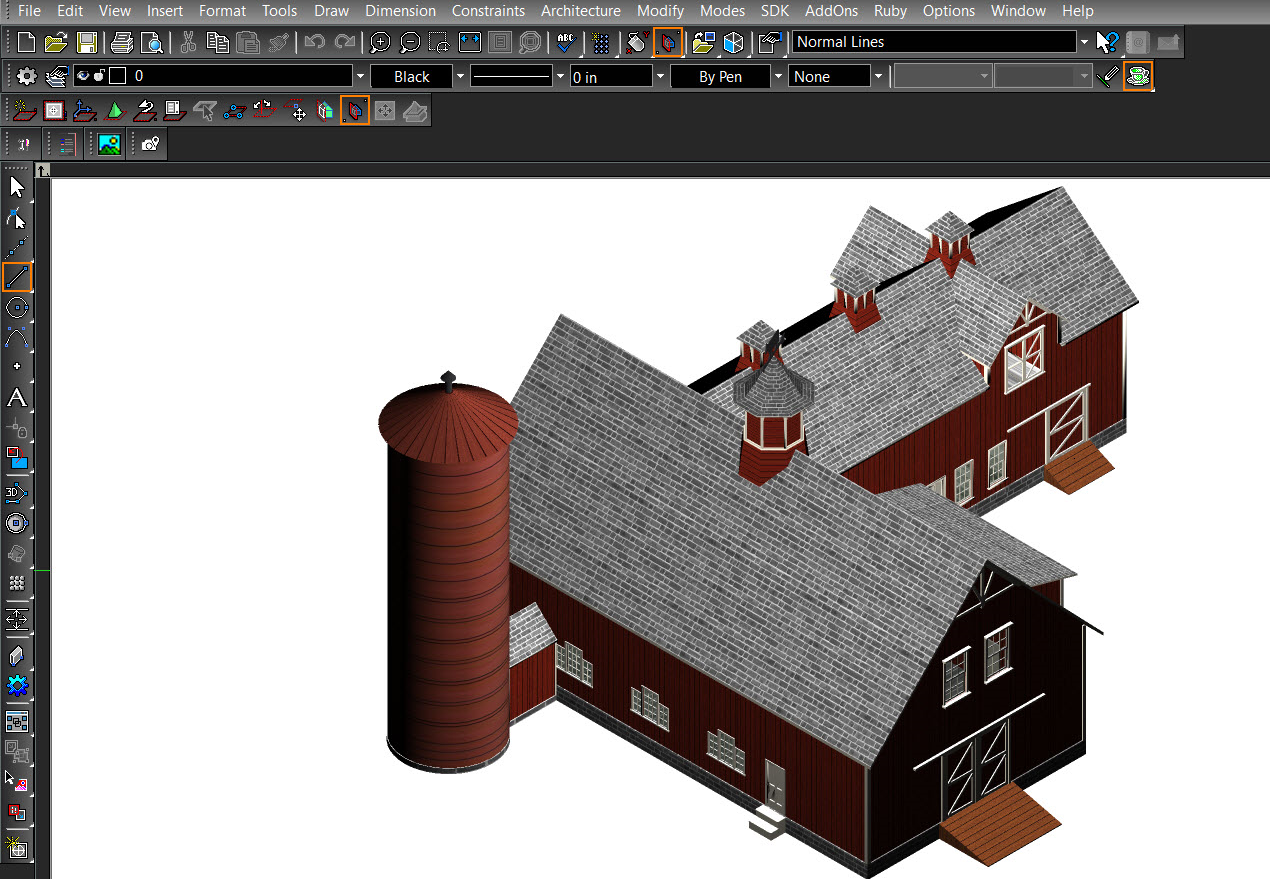
Task: Activate the Text tool
Action: pos(17,398)
